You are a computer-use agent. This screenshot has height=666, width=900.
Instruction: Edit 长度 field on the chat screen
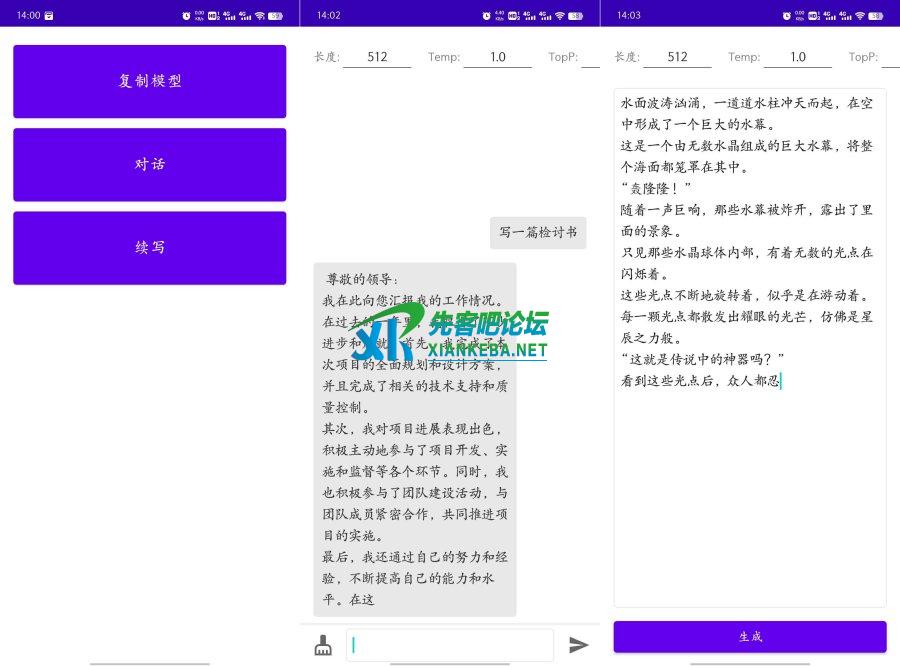click(377, 57)
